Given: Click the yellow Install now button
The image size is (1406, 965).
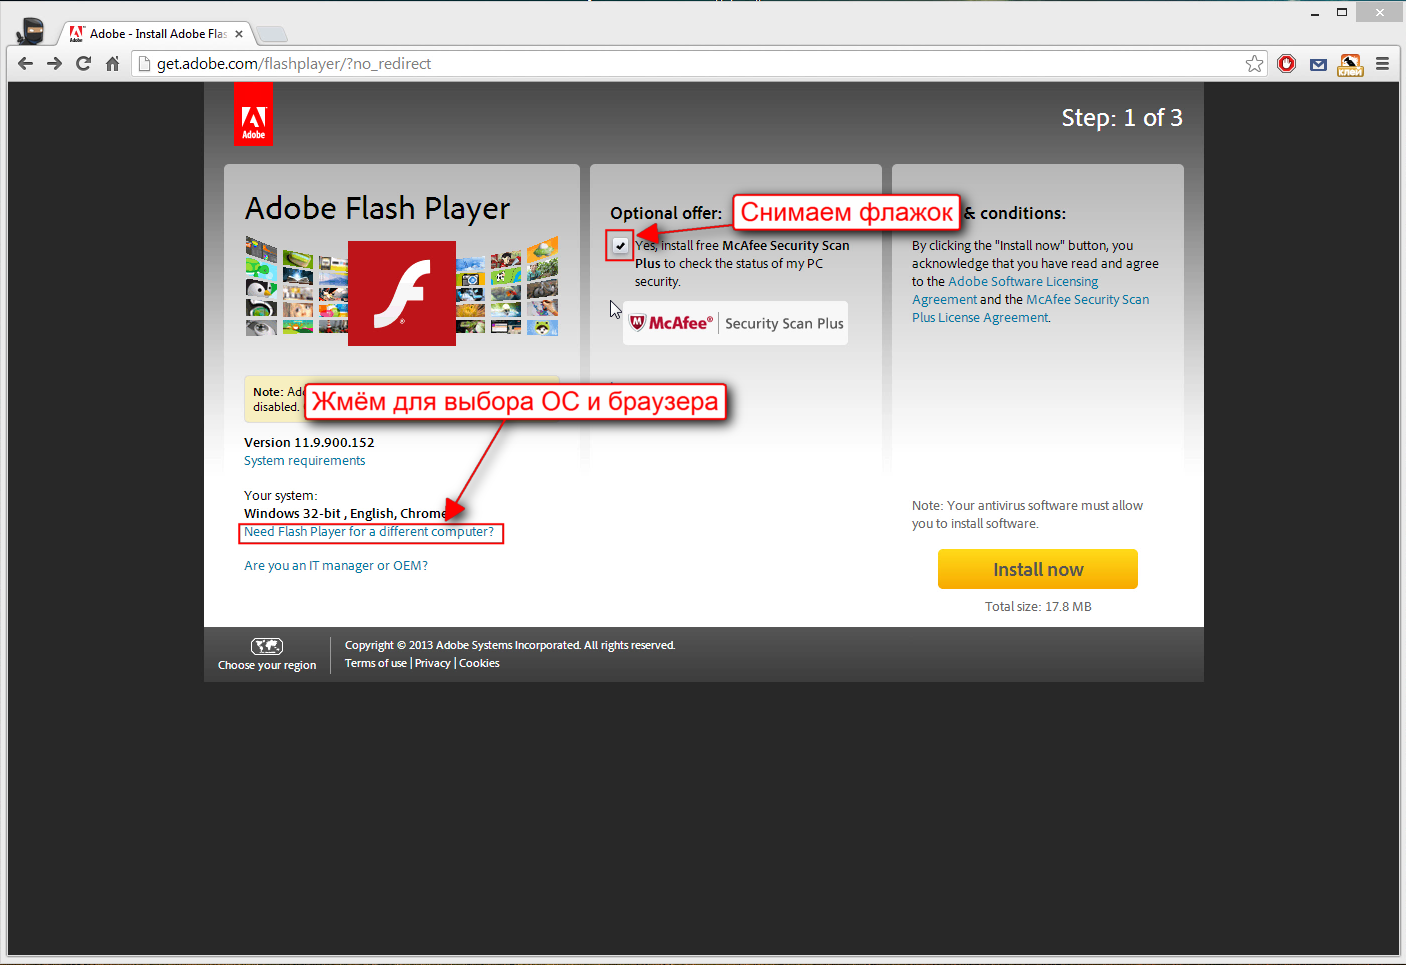Looking at the screenshot, I should pos(1038,569).
